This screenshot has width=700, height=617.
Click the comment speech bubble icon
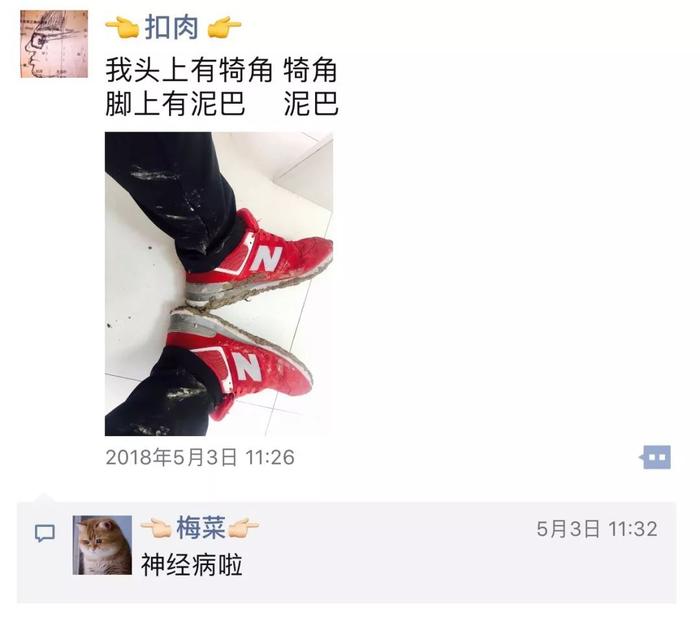(45, 533)
